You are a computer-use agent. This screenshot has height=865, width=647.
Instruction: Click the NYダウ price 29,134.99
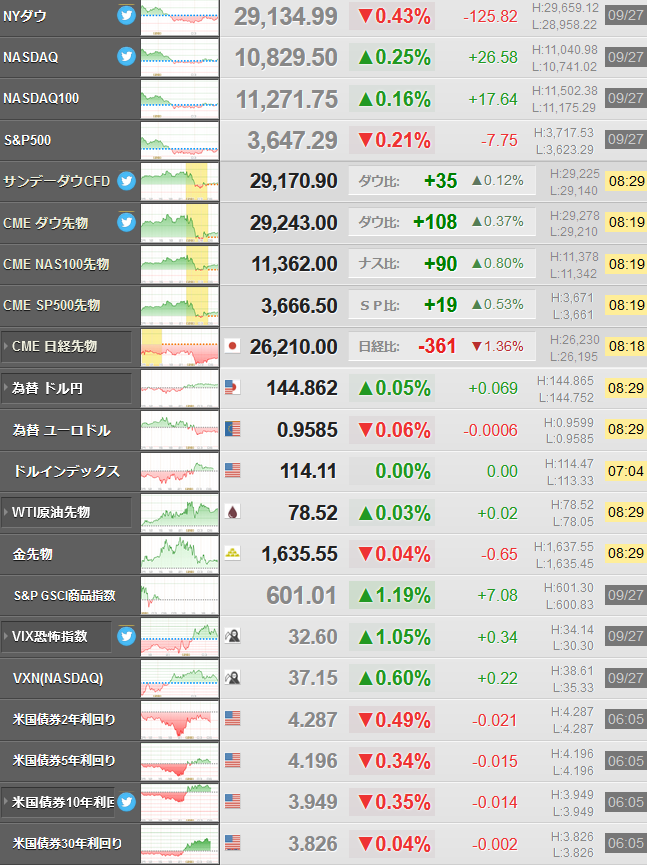tap(286, 17)
